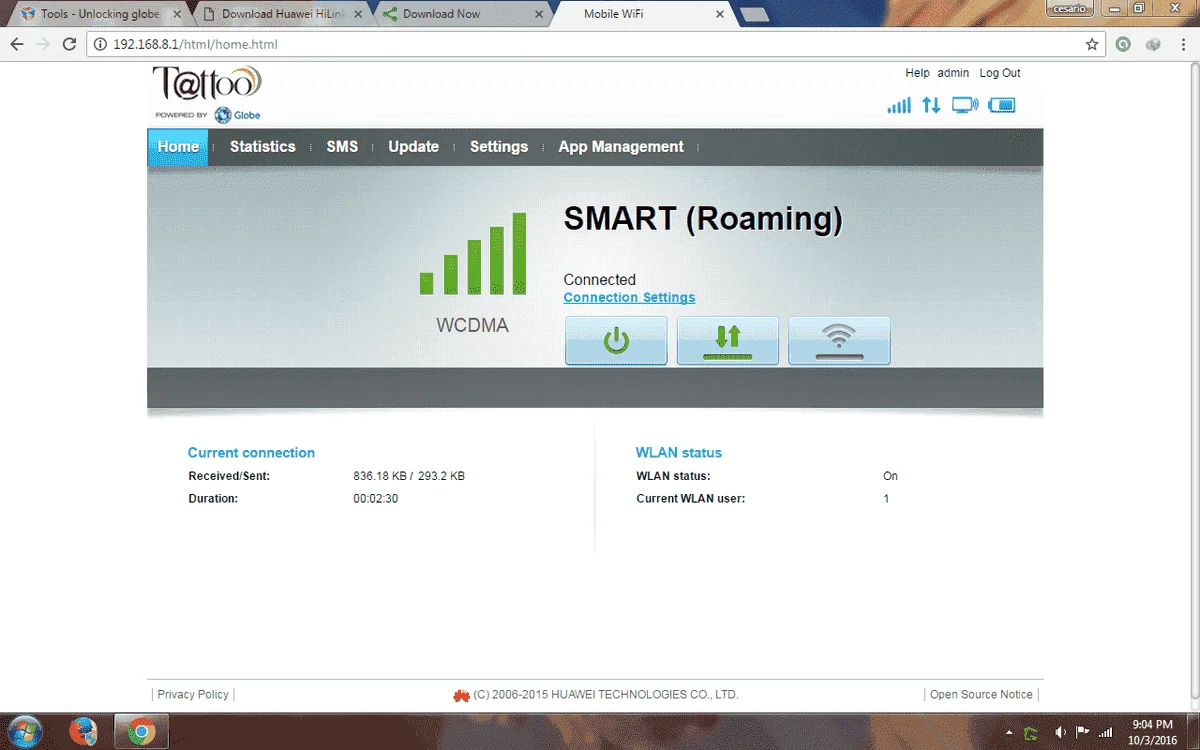Click the signal strength icon in header

click(899, 105)
